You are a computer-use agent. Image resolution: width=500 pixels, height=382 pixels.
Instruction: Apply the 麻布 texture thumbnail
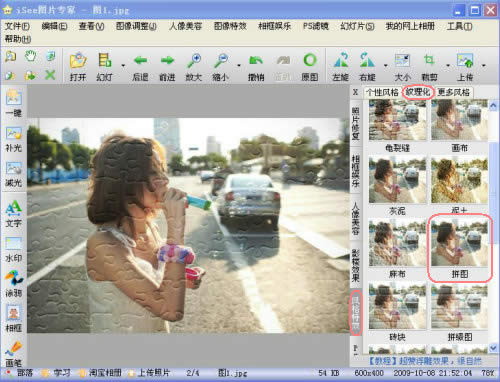click(397, 243)
